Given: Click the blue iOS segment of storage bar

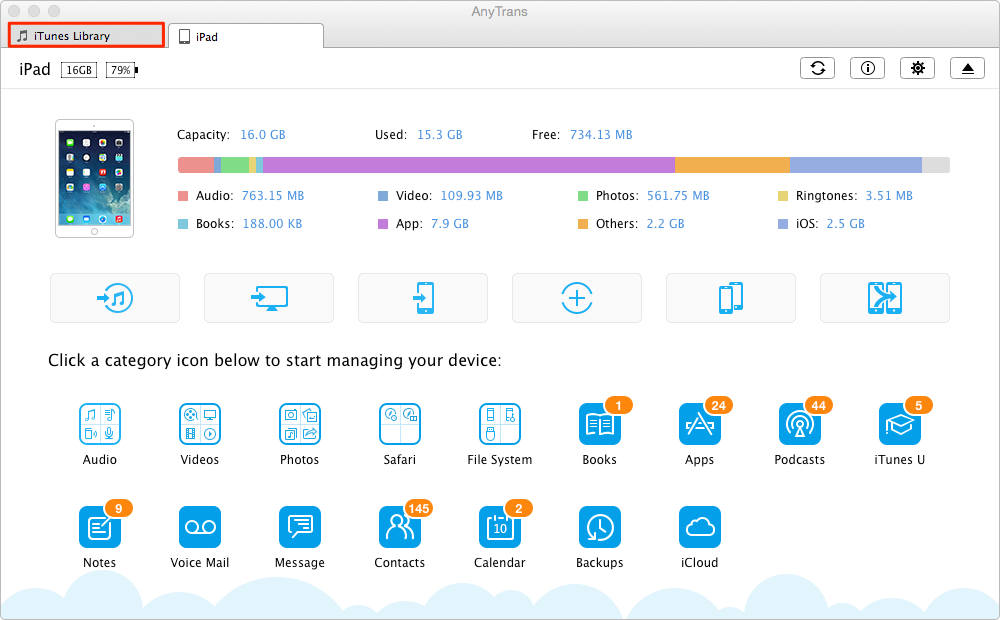Looking at the screenshot, I should 855,165.
